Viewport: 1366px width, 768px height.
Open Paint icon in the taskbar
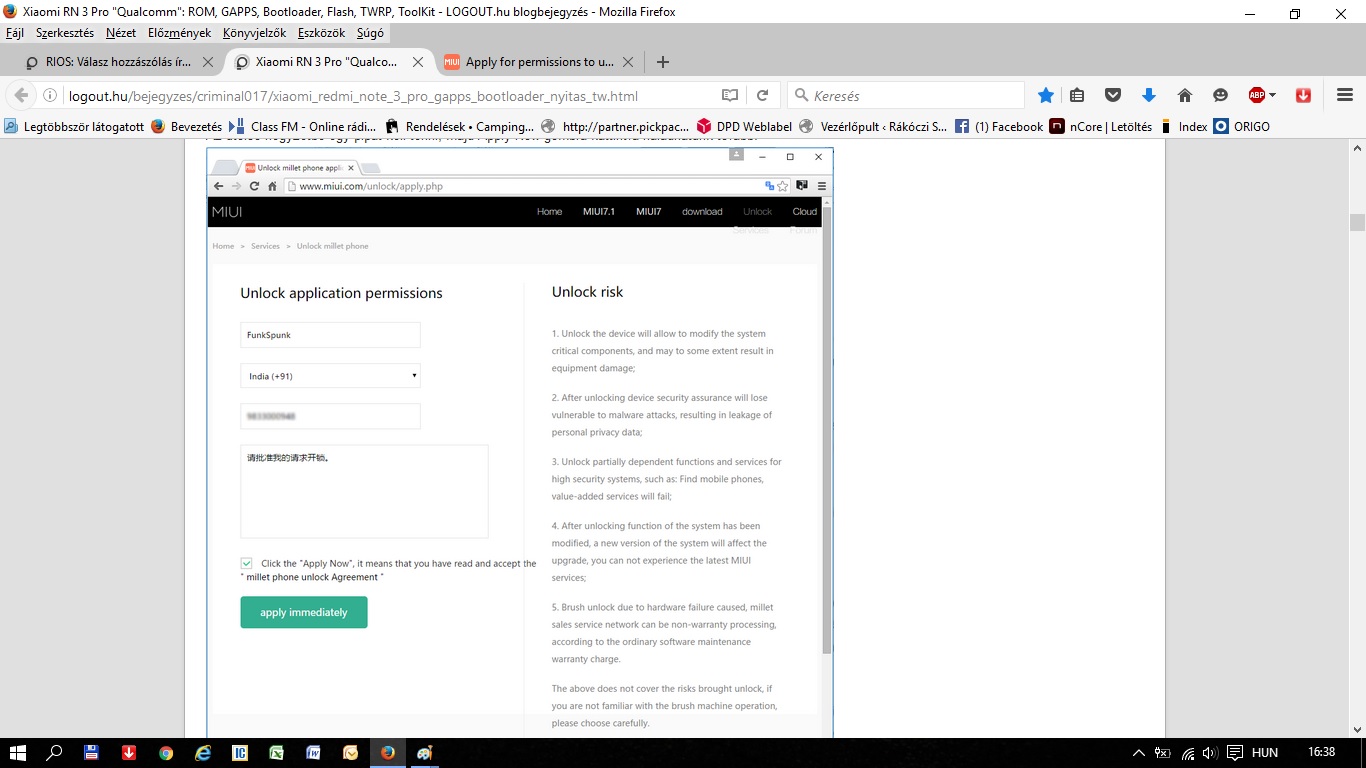(x=425, y=753)
